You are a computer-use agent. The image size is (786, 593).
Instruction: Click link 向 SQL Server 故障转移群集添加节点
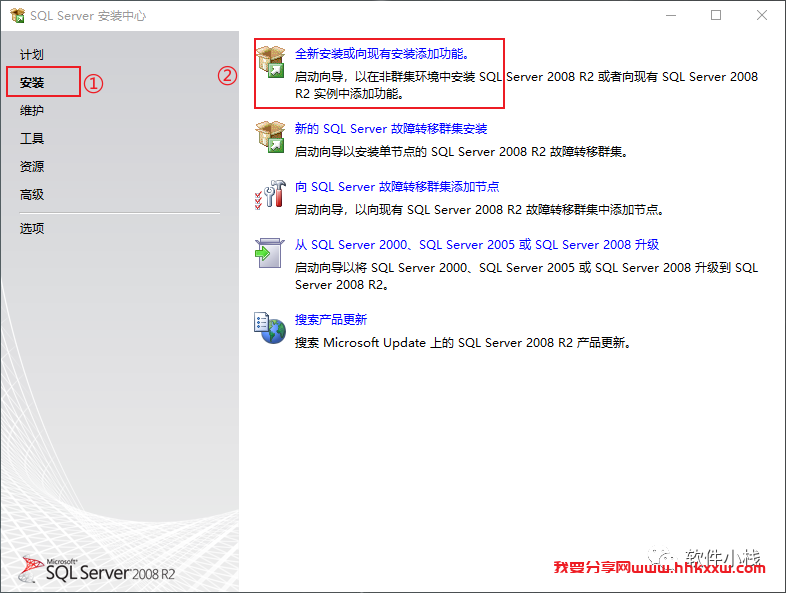pos(397,187)
